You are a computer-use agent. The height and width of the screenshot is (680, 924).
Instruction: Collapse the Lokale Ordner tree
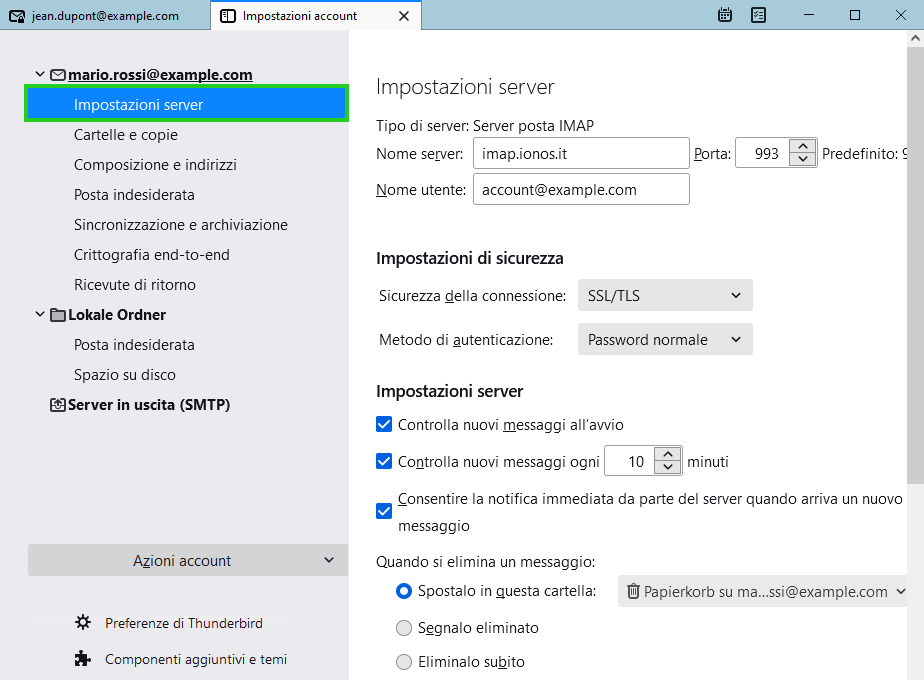(40, 314)
